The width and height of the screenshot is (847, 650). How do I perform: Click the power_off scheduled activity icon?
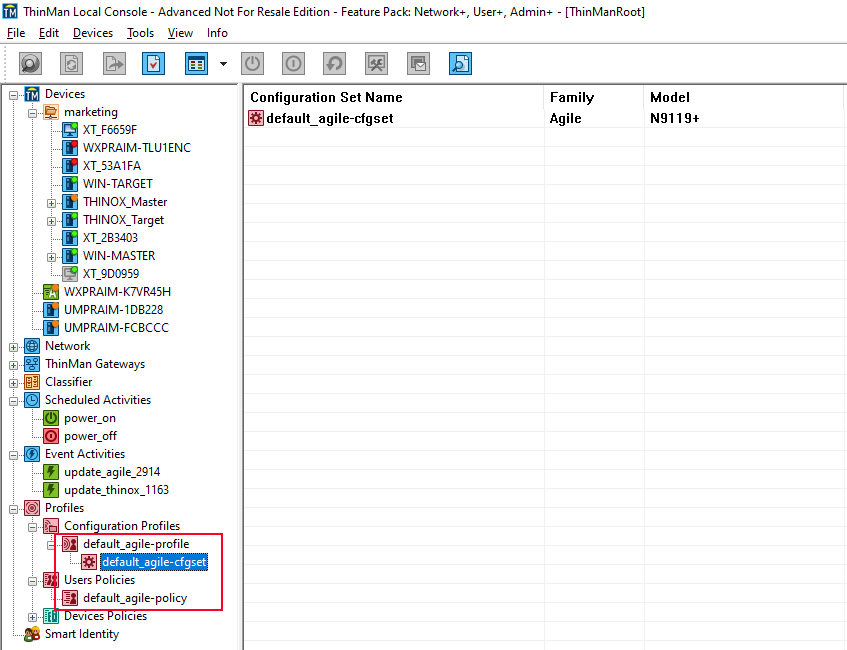51,435
